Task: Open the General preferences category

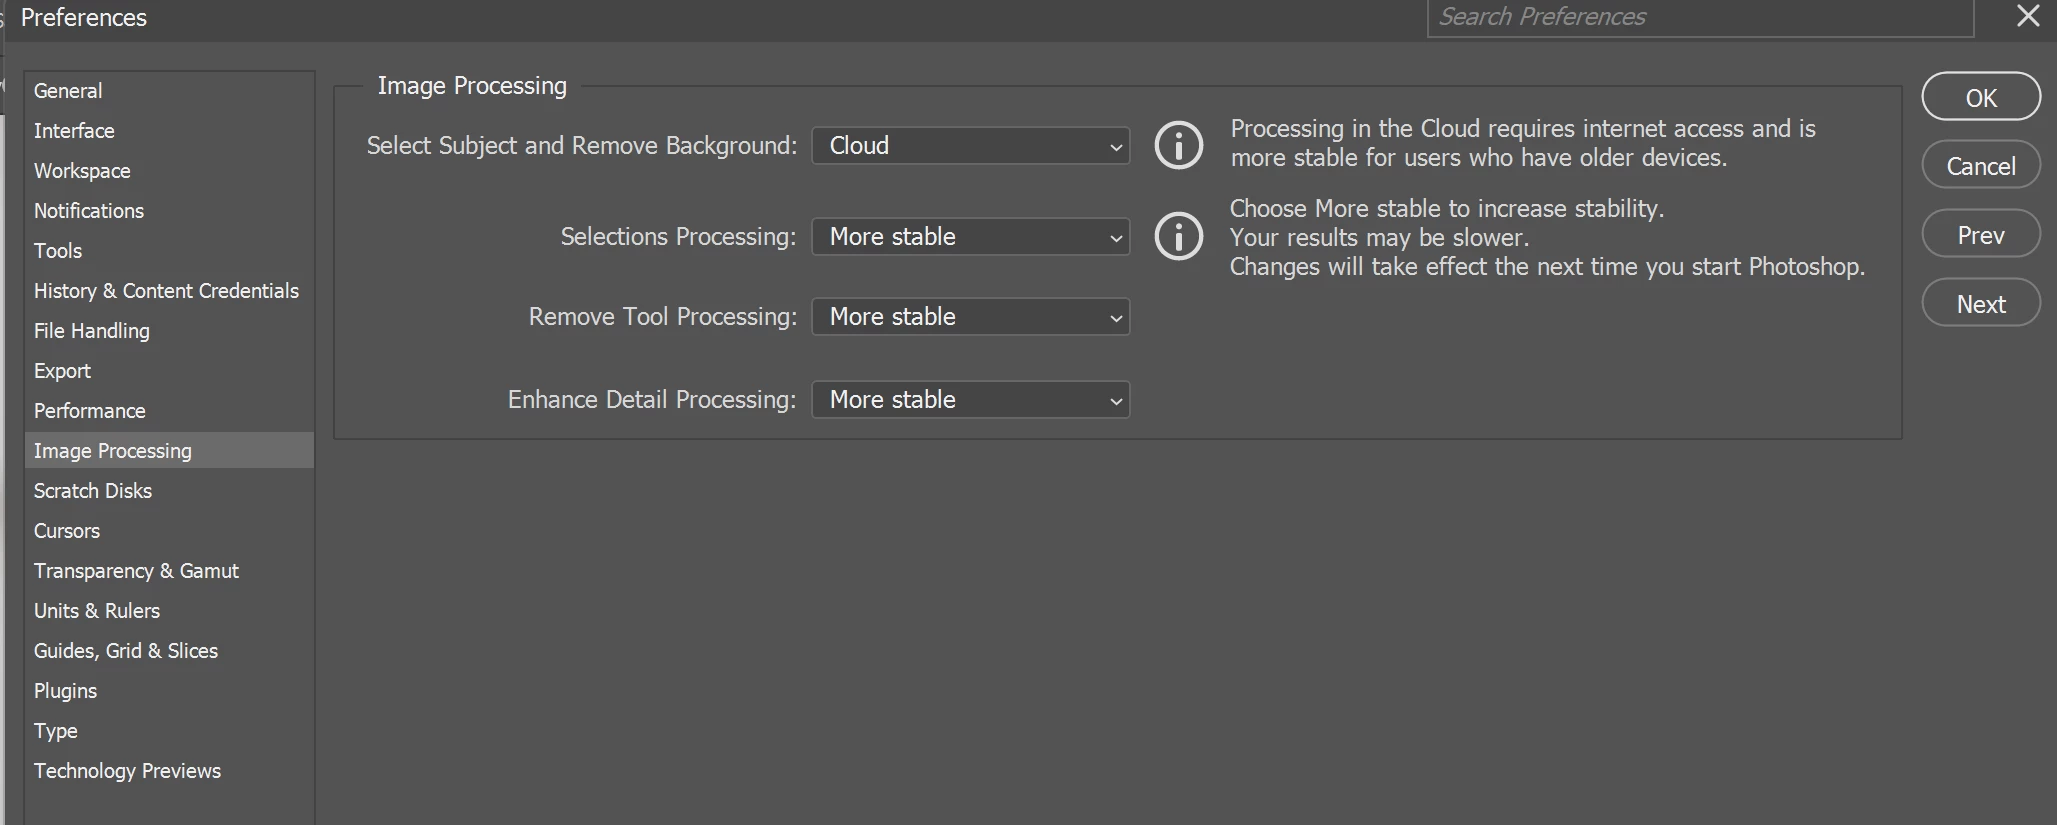Action: pyautogui.click(x=68, y=91)
